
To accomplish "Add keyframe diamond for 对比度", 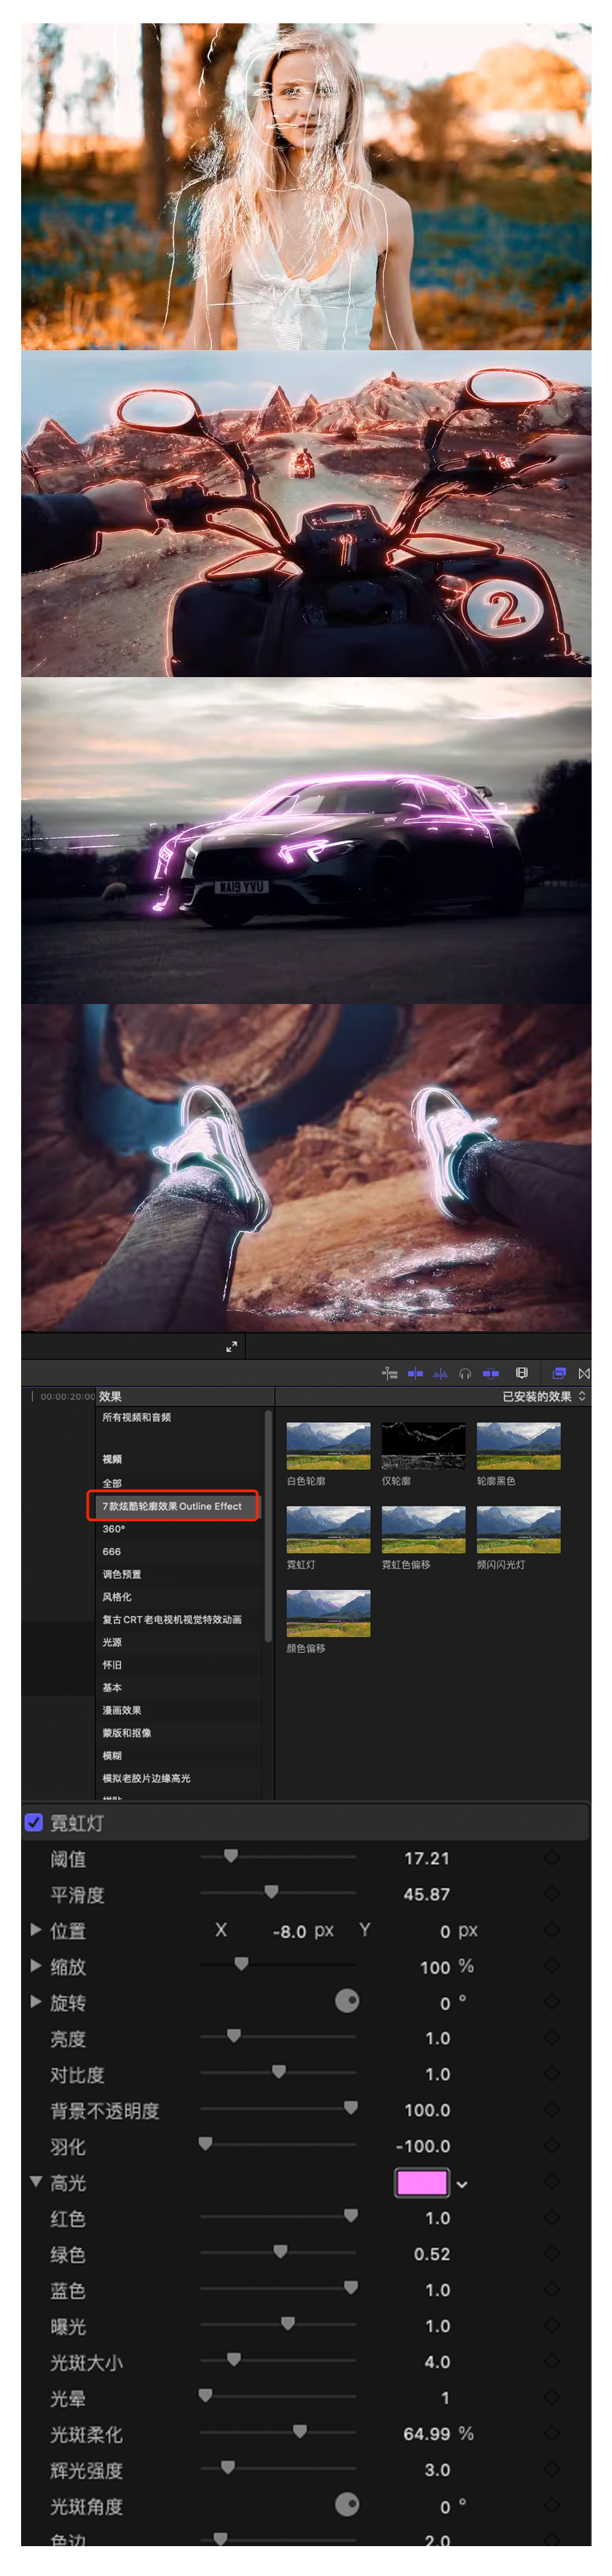I will point(551,2073).
